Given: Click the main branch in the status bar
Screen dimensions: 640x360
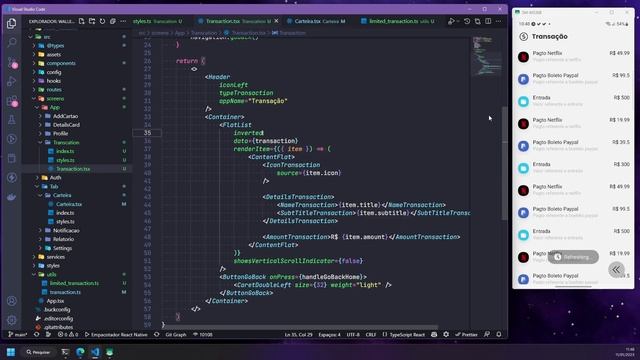Looking at the screenshot, I should click(x=18, y=334).
